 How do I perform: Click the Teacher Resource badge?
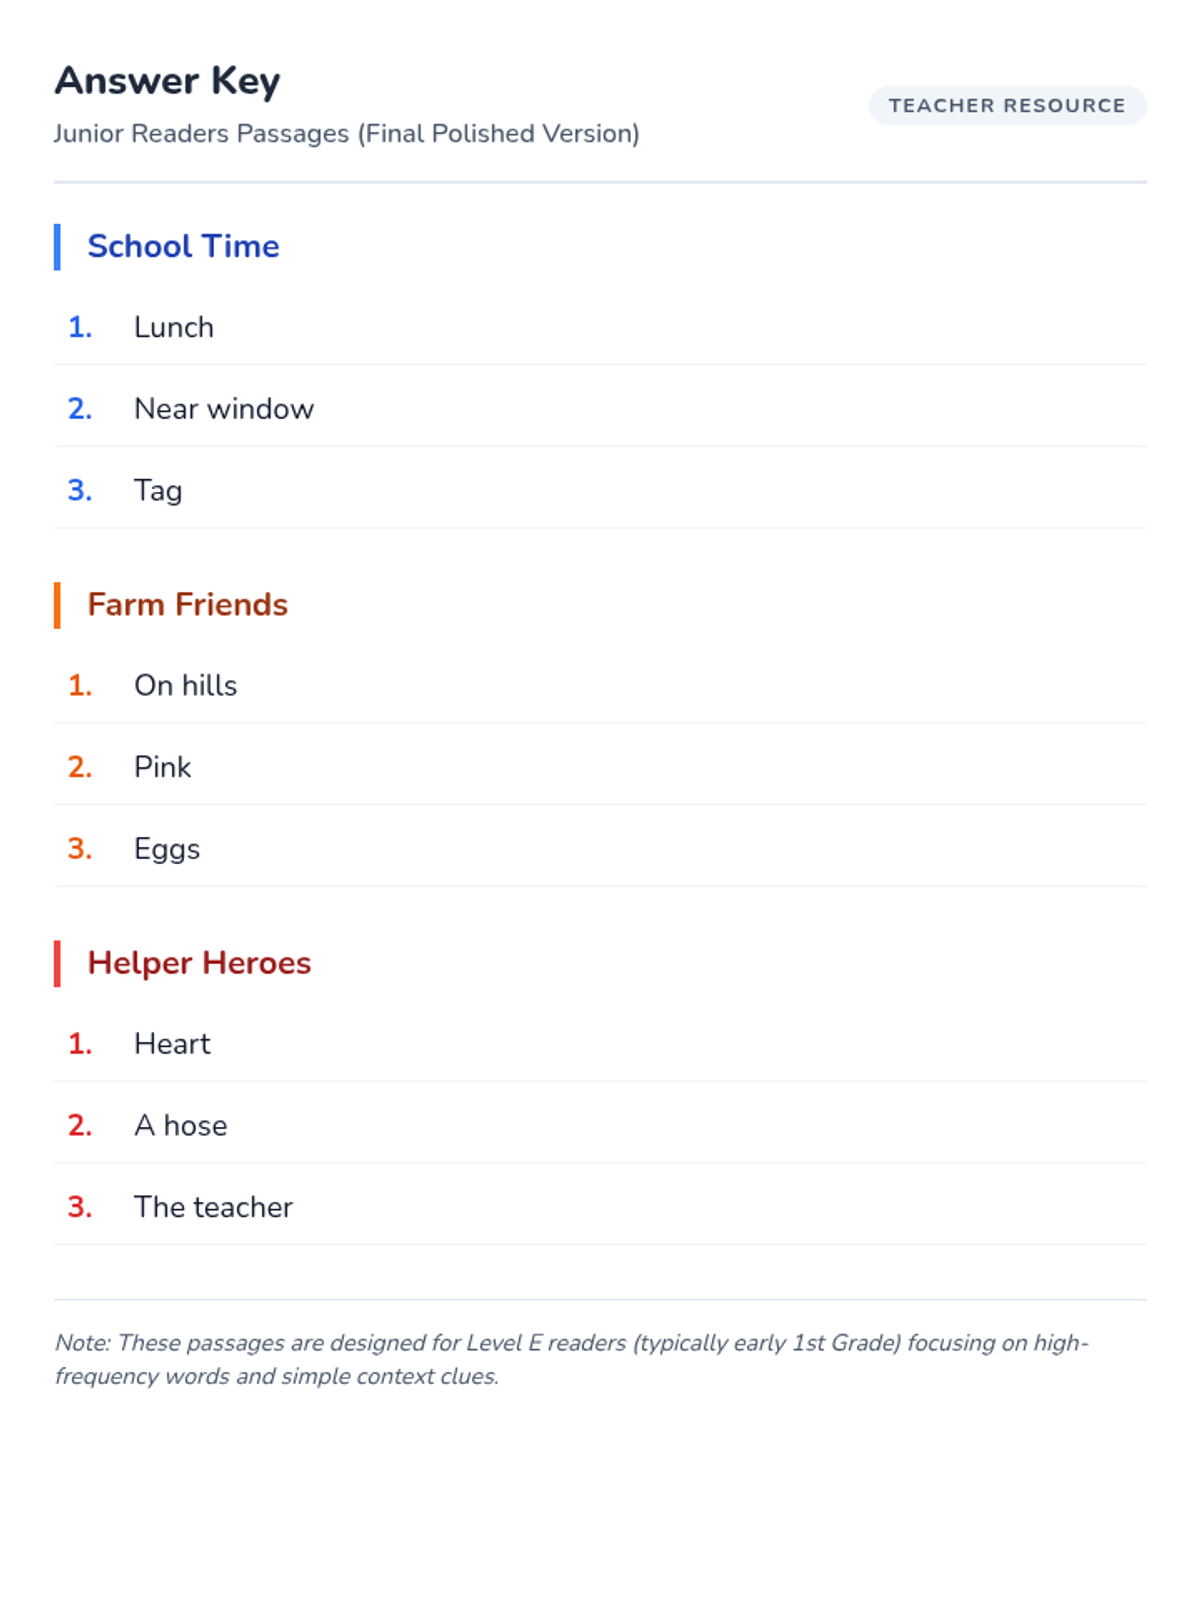(x=1007, y=106)
